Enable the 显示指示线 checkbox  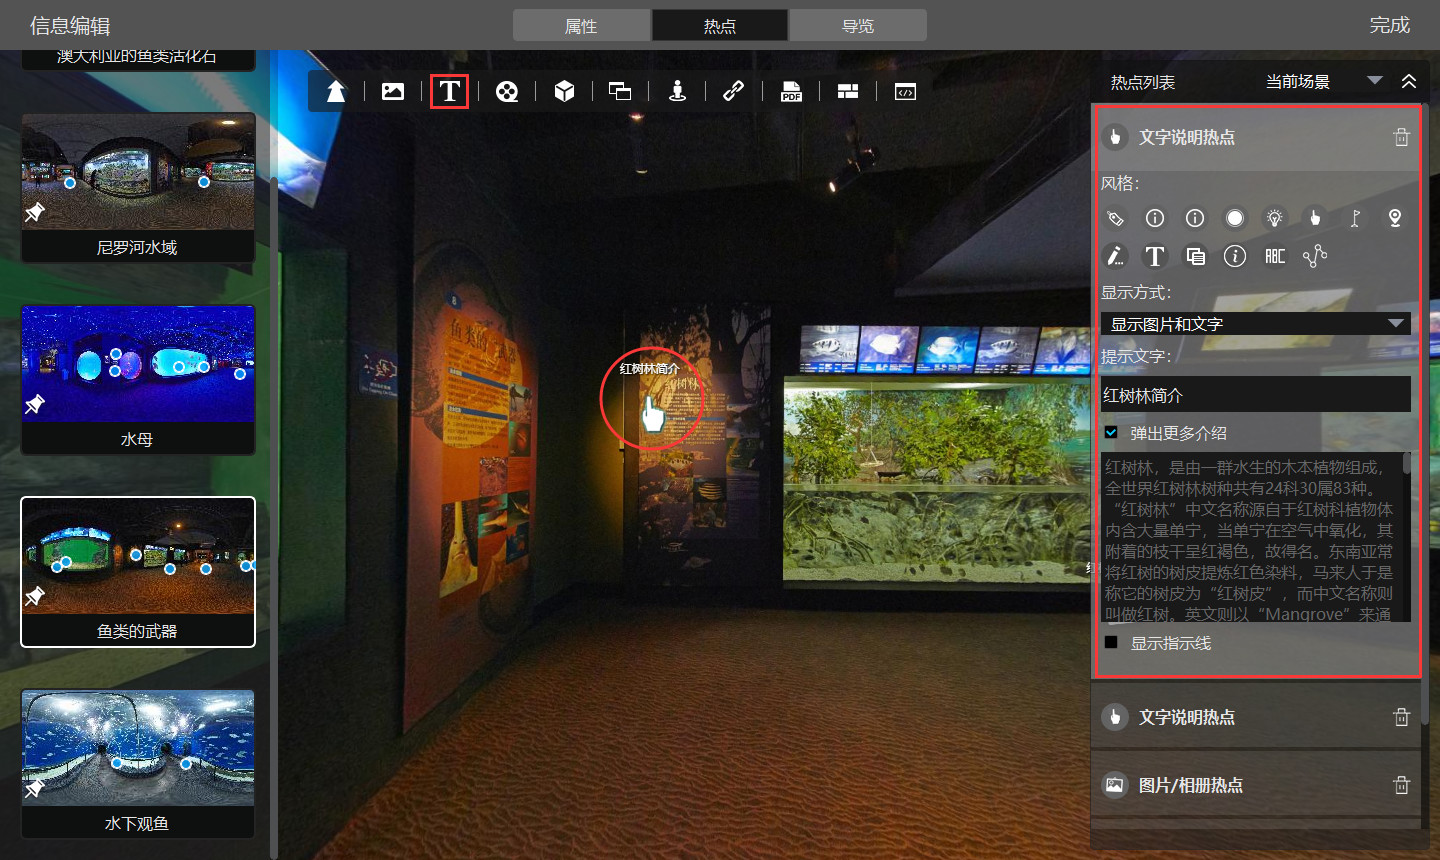pyautogui.click(x=1111, y=643)
